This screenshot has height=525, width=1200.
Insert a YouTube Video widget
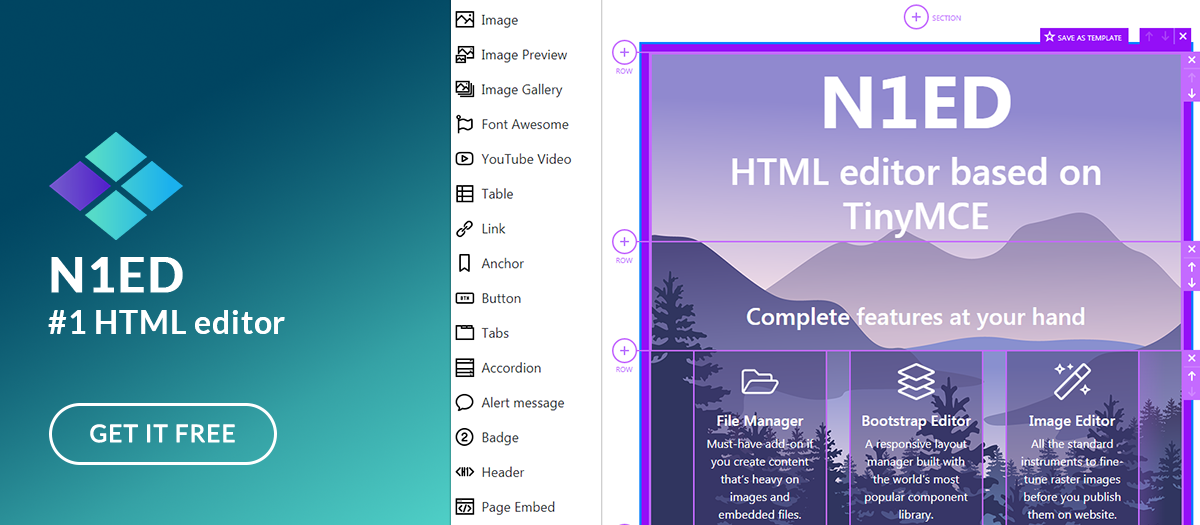point(525,159)
